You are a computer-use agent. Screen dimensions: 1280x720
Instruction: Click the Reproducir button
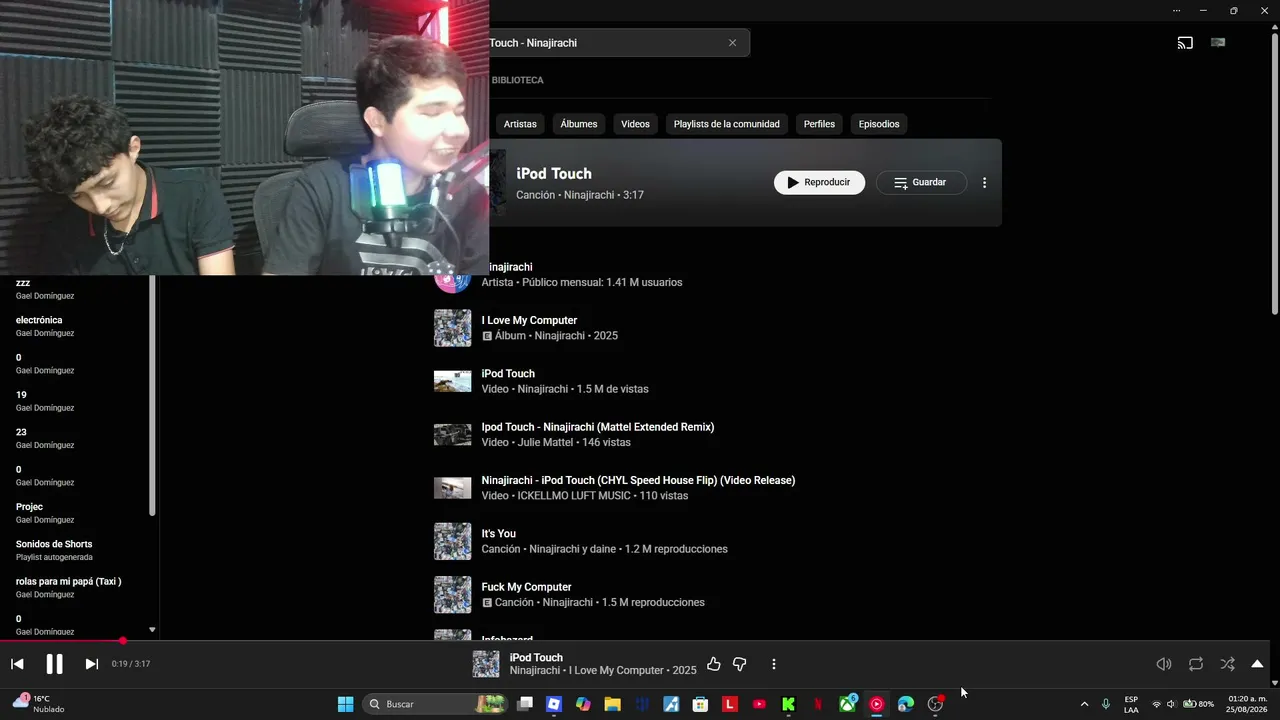click(819, 183)
